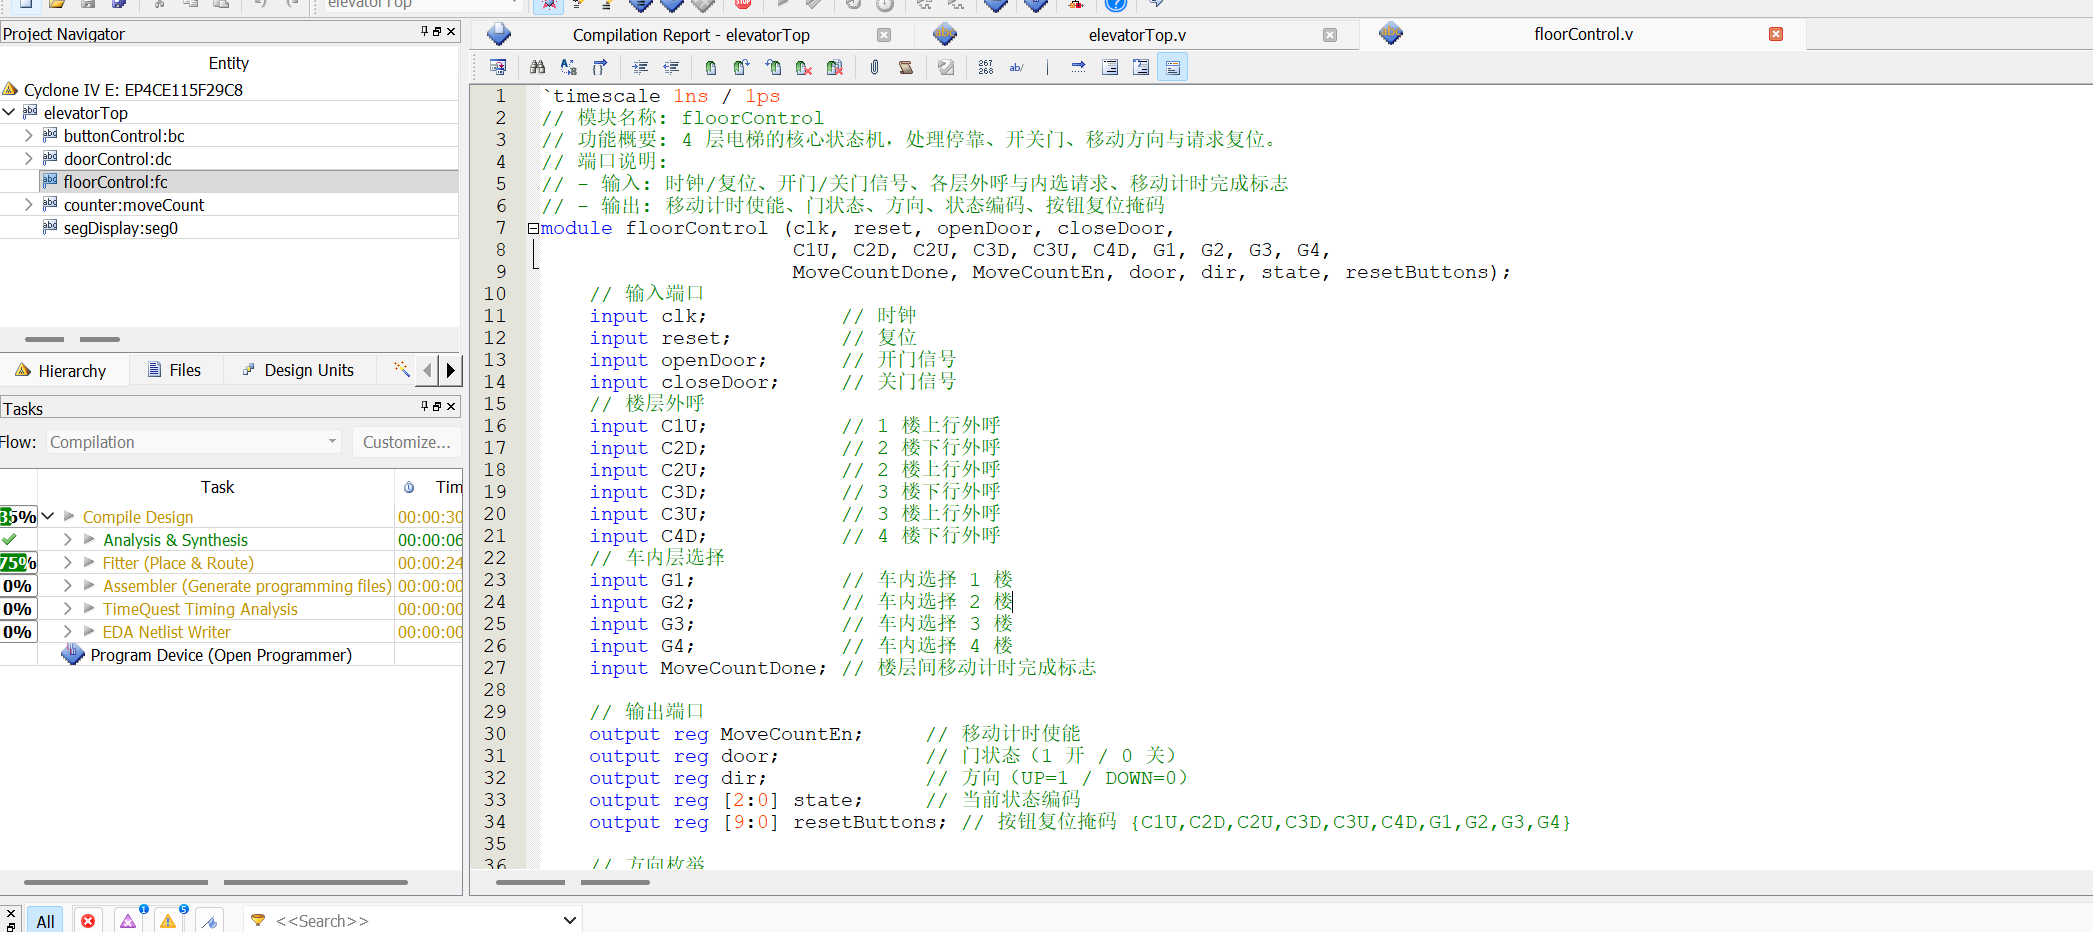Screen dimensions: 2093x932
Task: Collapse the module floorControl code fold
Action: pos(534,228)
